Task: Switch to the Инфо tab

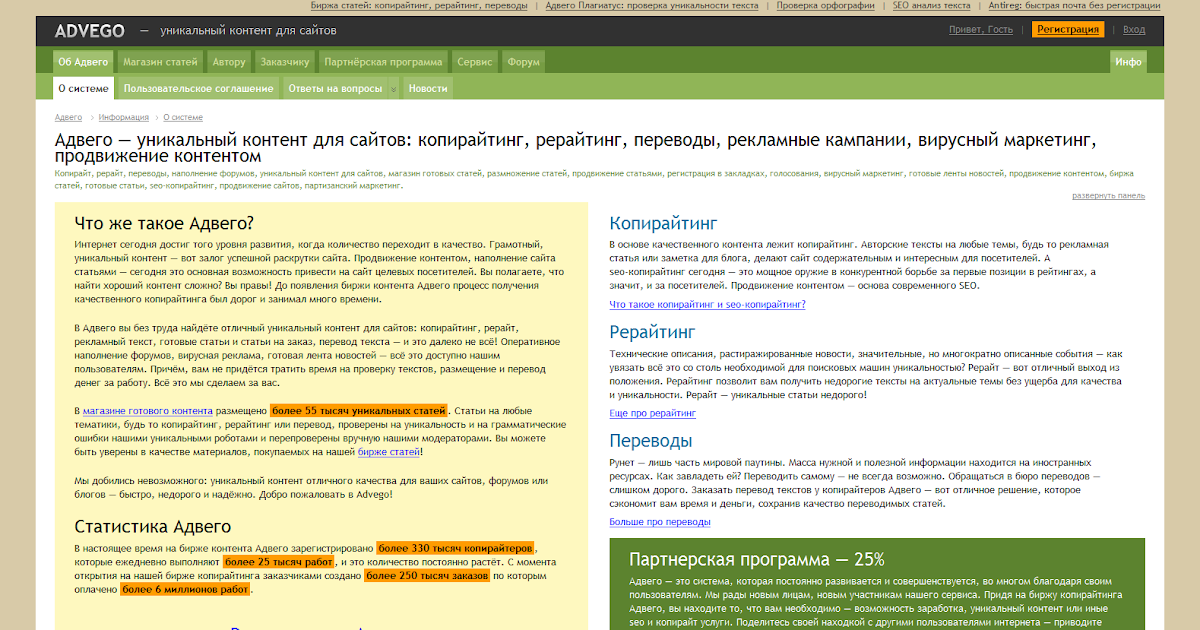Action: pos(1129,62)
